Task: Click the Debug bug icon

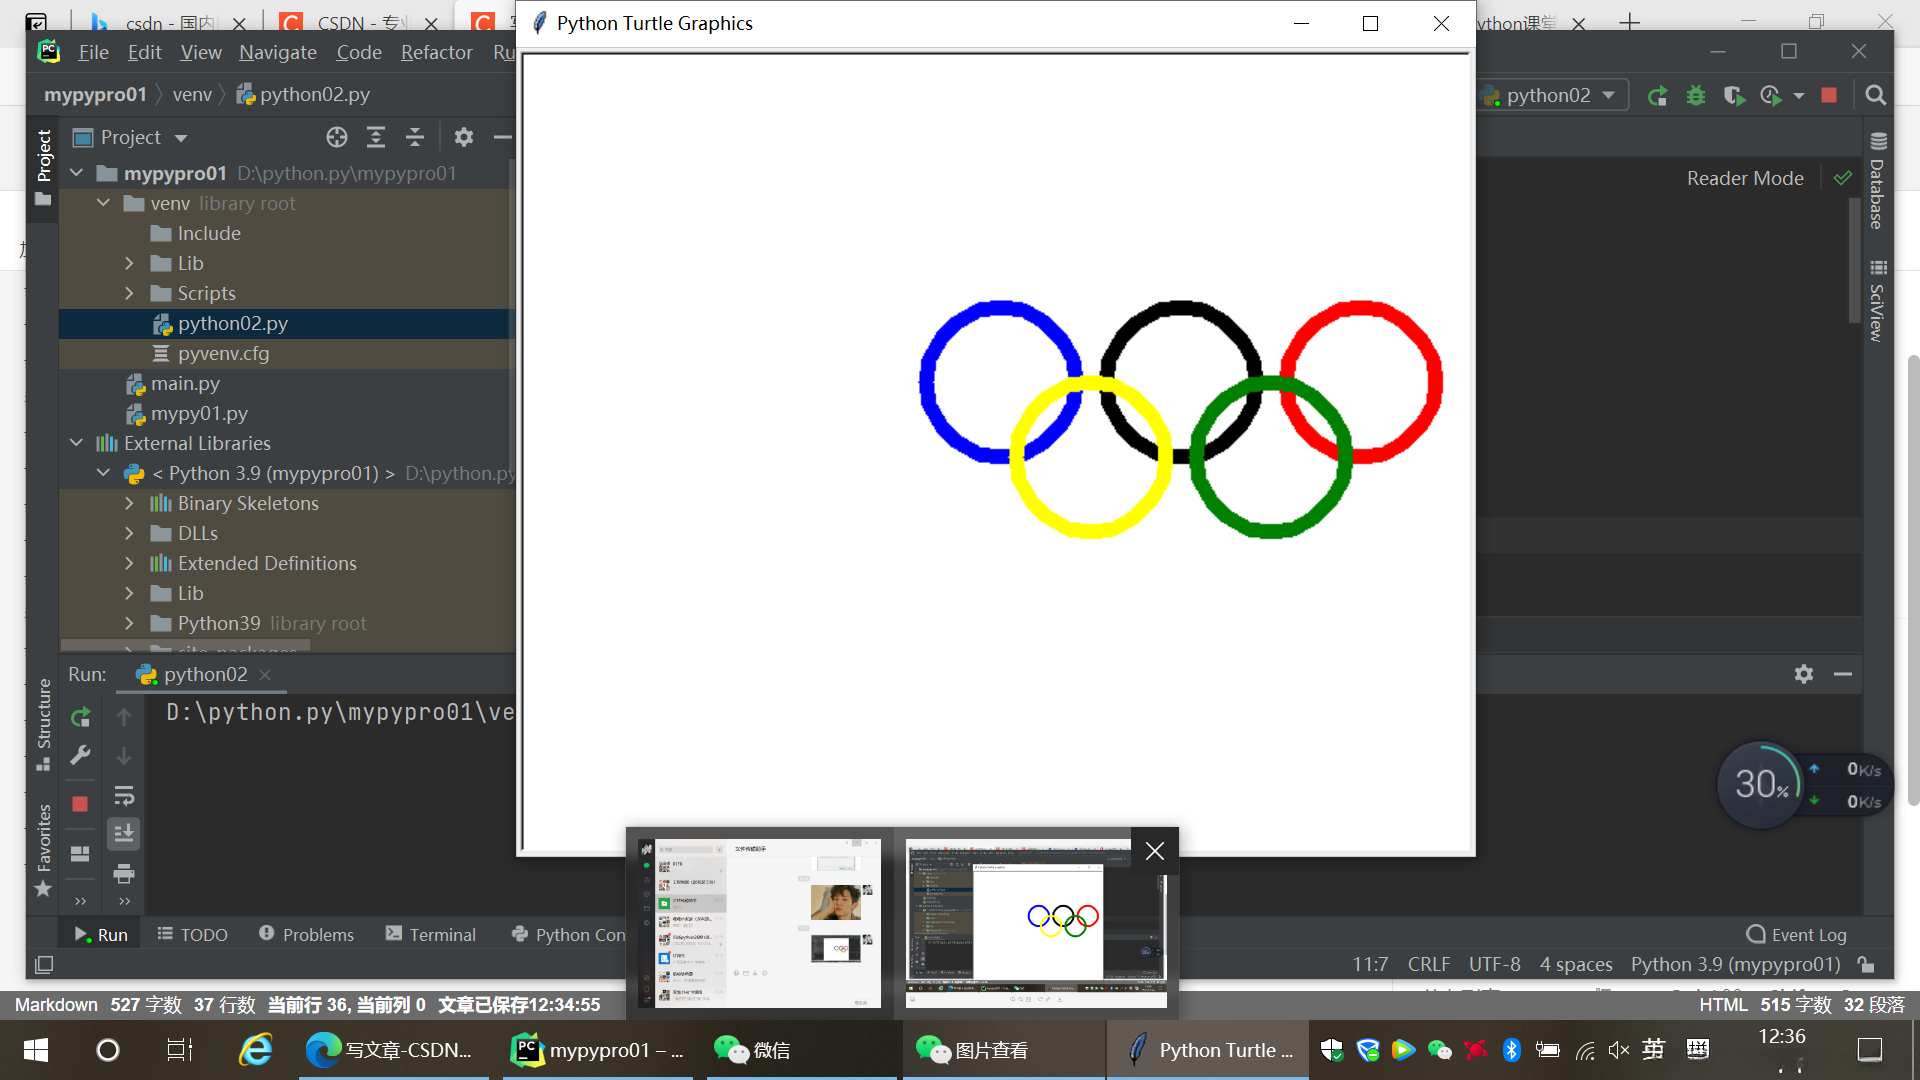Action: pyautogui.click(x=1696, y=95)
